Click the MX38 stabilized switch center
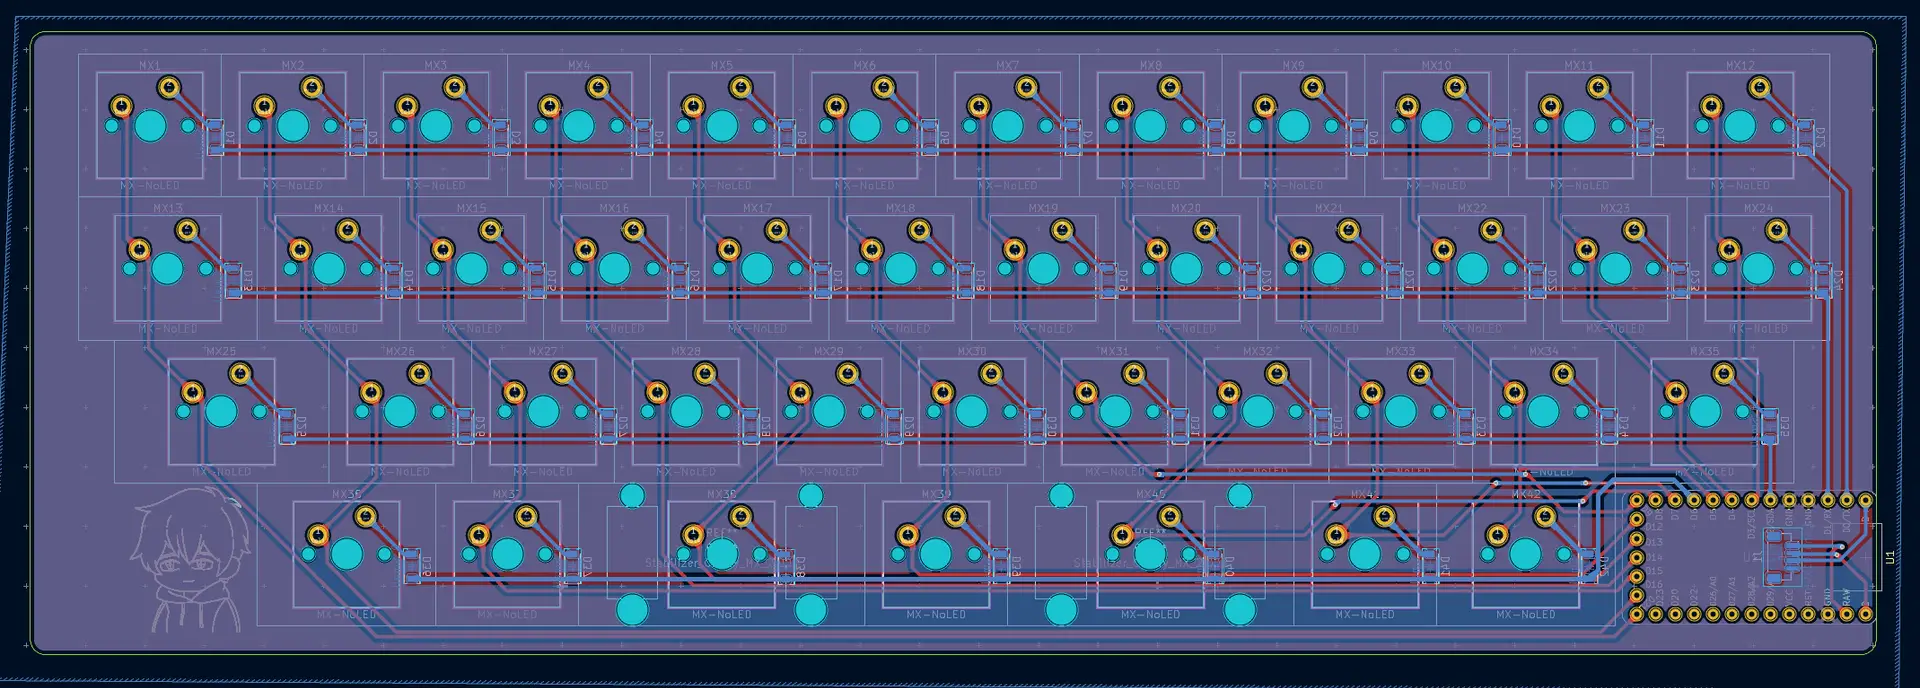The image size is (1920, 688). point(721,553)
